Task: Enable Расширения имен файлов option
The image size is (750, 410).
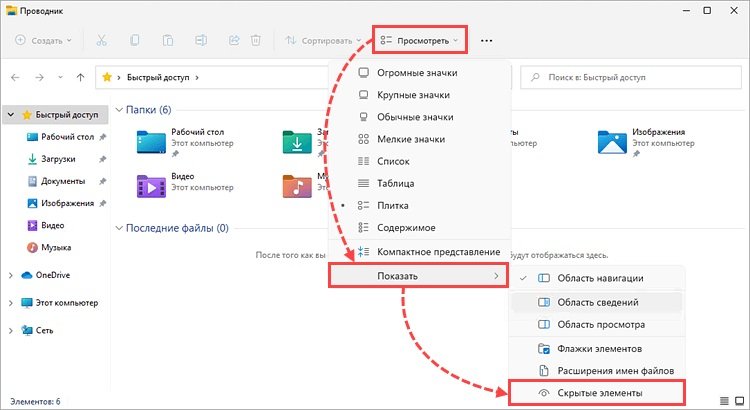Action: [x=597, y=371]
